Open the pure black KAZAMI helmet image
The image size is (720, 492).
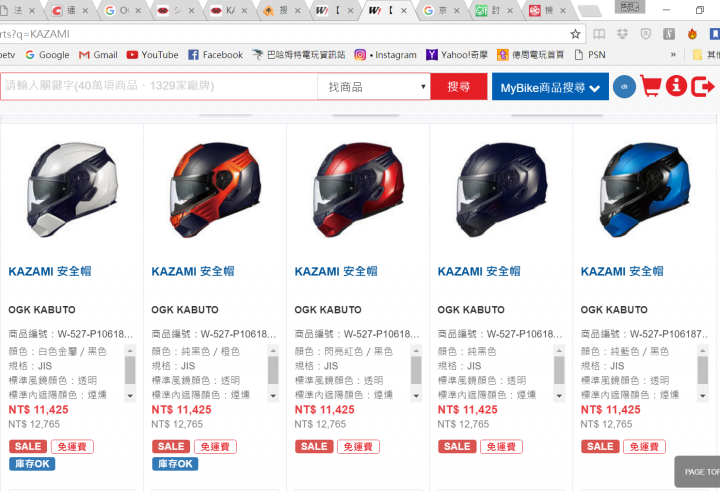pyautogui.click(x=501, y=189)
